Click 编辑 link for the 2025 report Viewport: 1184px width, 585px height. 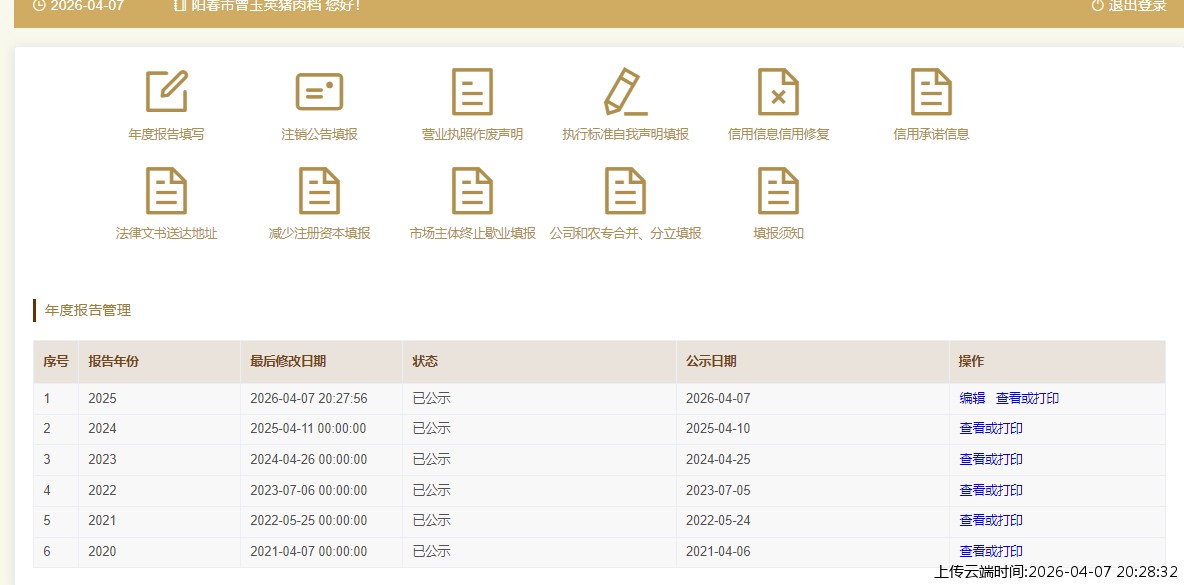click(972, 398)
